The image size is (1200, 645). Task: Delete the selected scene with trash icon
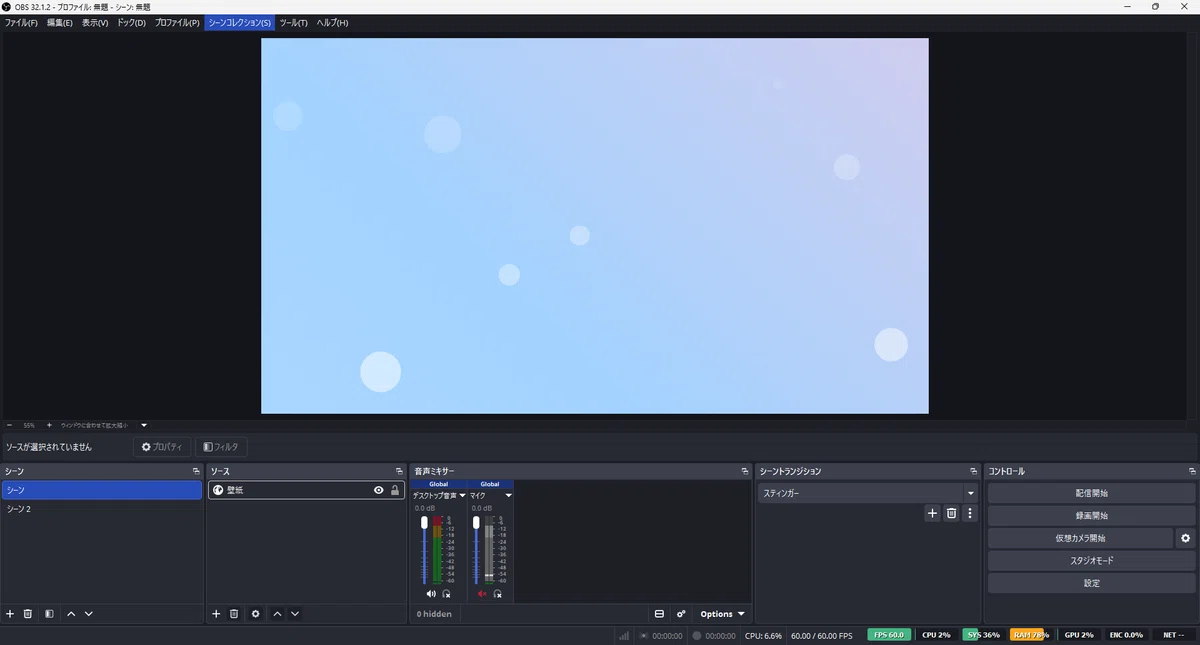(28, 614)
